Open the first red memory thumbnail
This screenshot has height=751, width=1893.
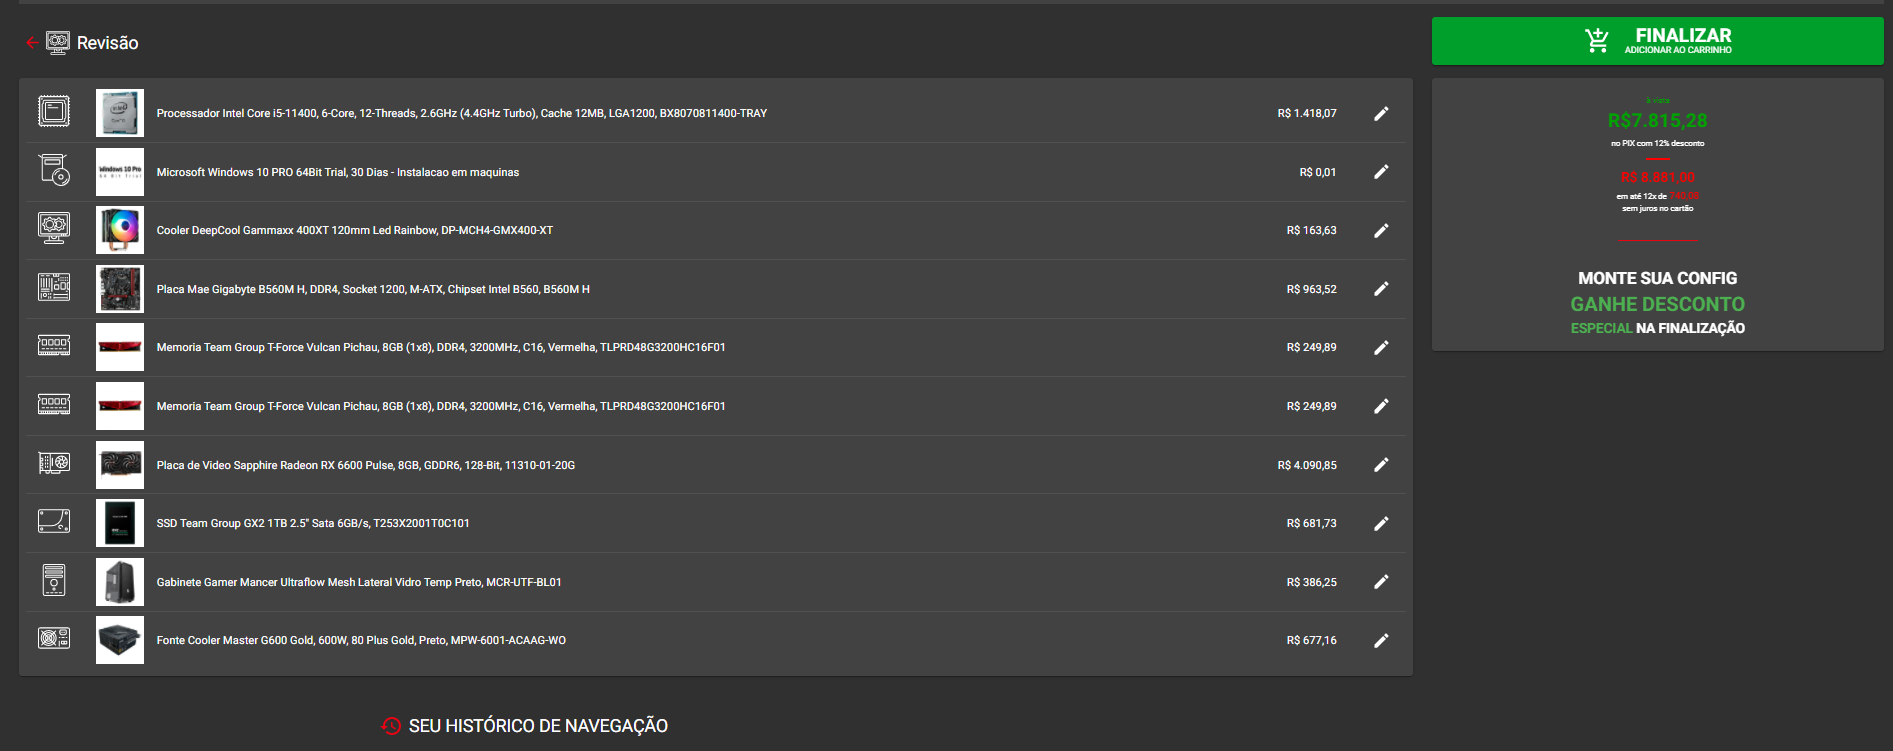coord(120,347)
